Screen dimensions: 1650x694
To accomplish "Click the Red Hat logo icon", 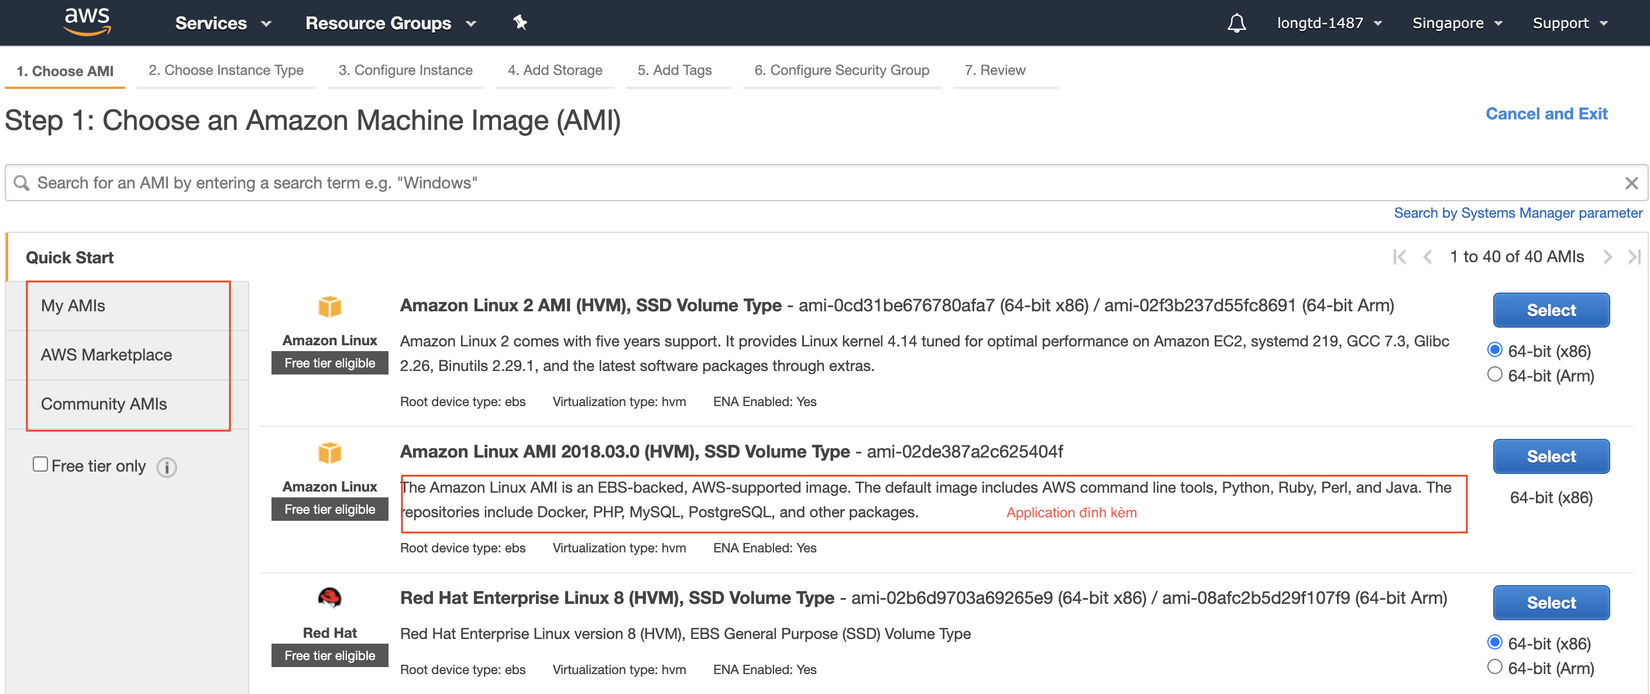I will [x=330, y=598].
